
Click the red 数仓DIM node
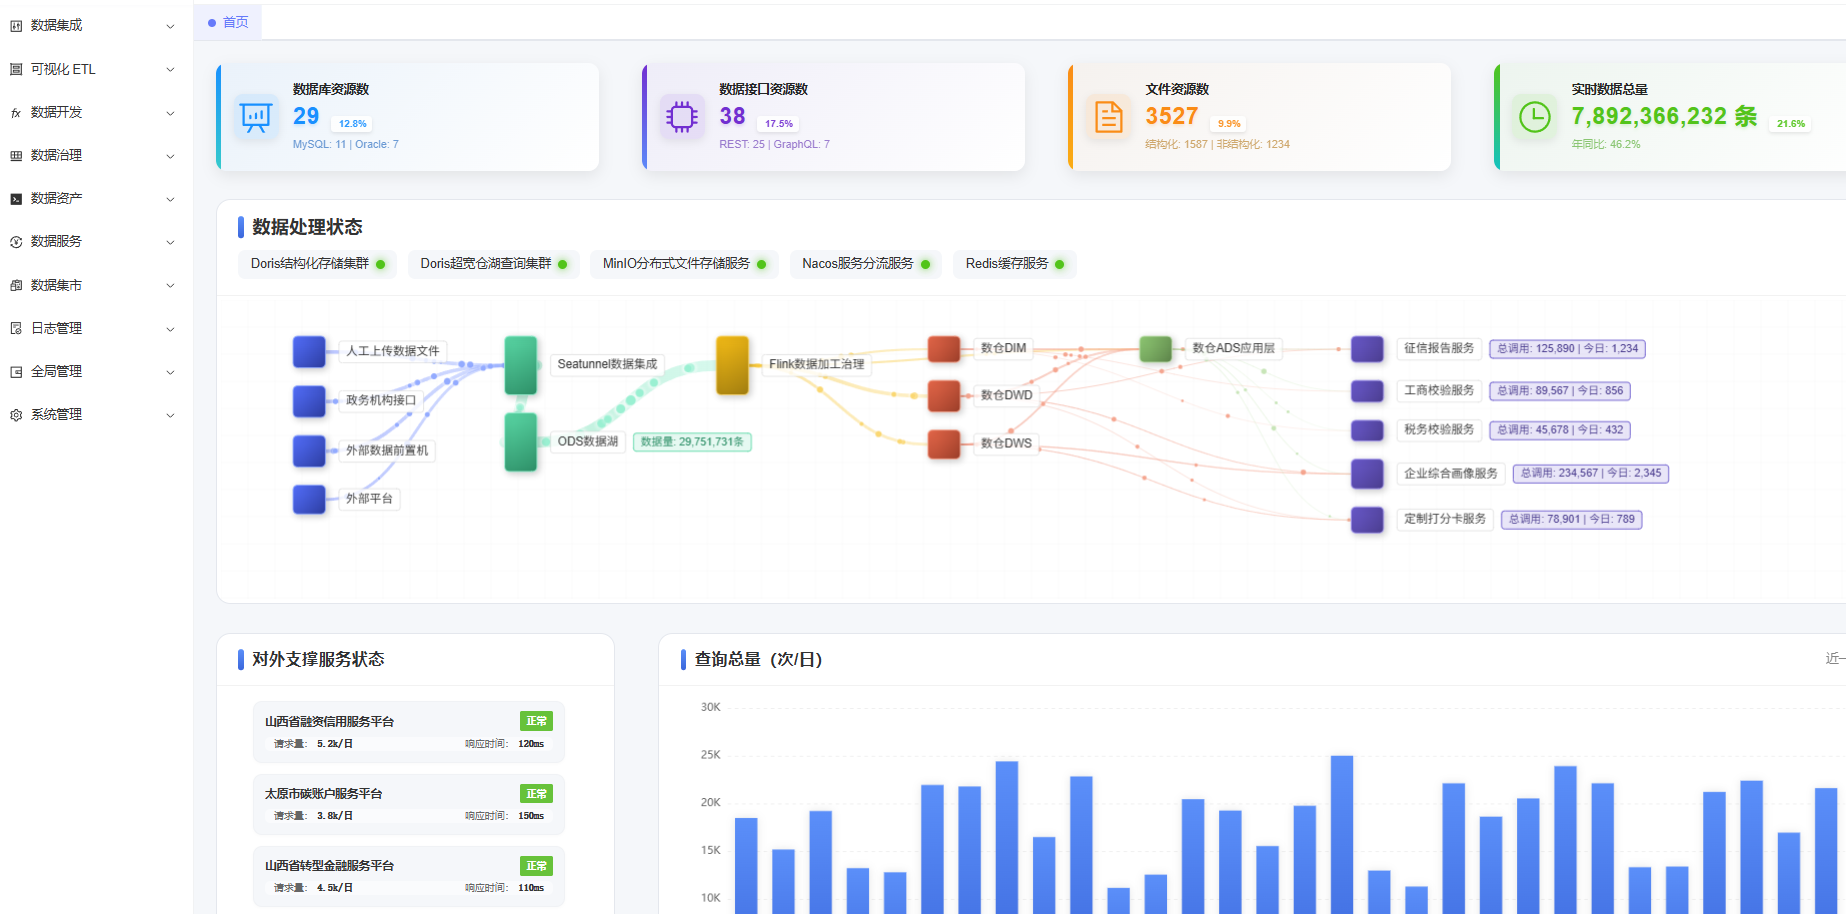tap(943, 349)
